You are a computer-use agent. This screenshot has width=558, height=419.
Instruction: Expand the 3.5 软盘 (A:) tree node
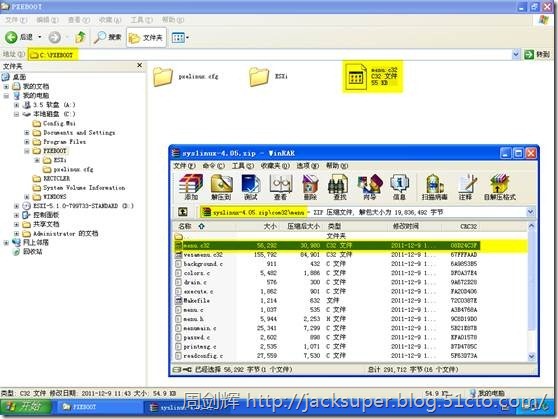pyautogui.click(x=16, y=105)
